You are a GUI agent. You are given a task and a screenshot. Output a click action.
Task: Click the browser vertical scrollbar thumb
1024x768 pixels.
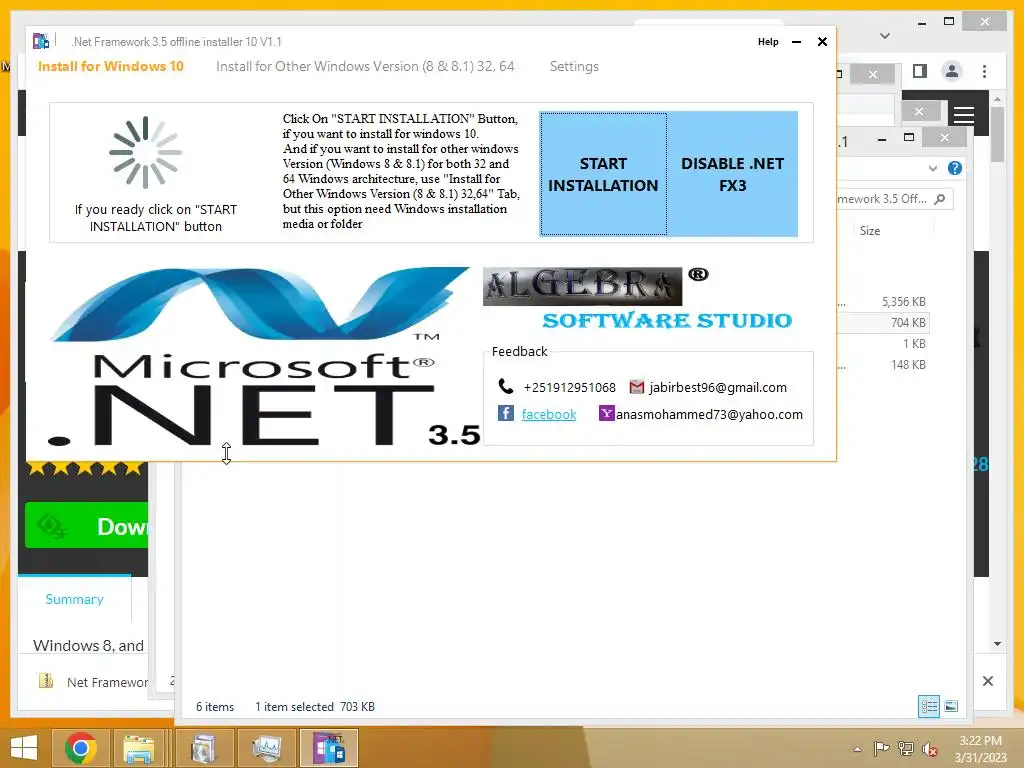tap(997, 135)
